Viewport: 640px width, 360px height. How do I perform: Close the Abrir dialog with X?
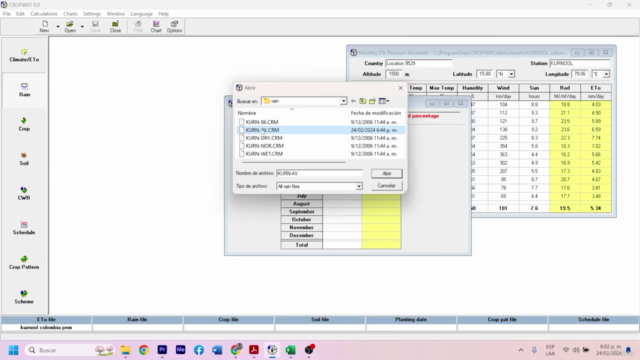coord(400,88)
